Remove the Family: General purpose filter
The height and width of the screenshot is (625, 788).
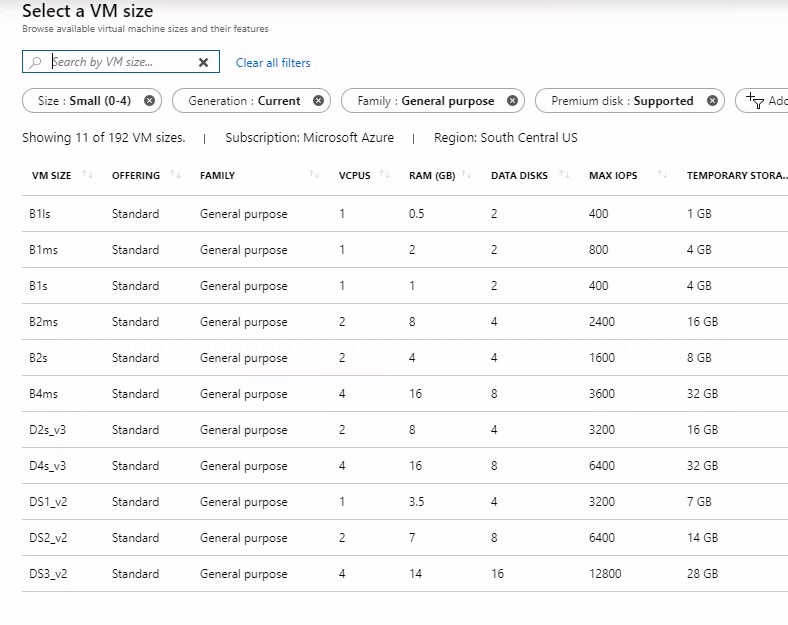coord(512,100)
